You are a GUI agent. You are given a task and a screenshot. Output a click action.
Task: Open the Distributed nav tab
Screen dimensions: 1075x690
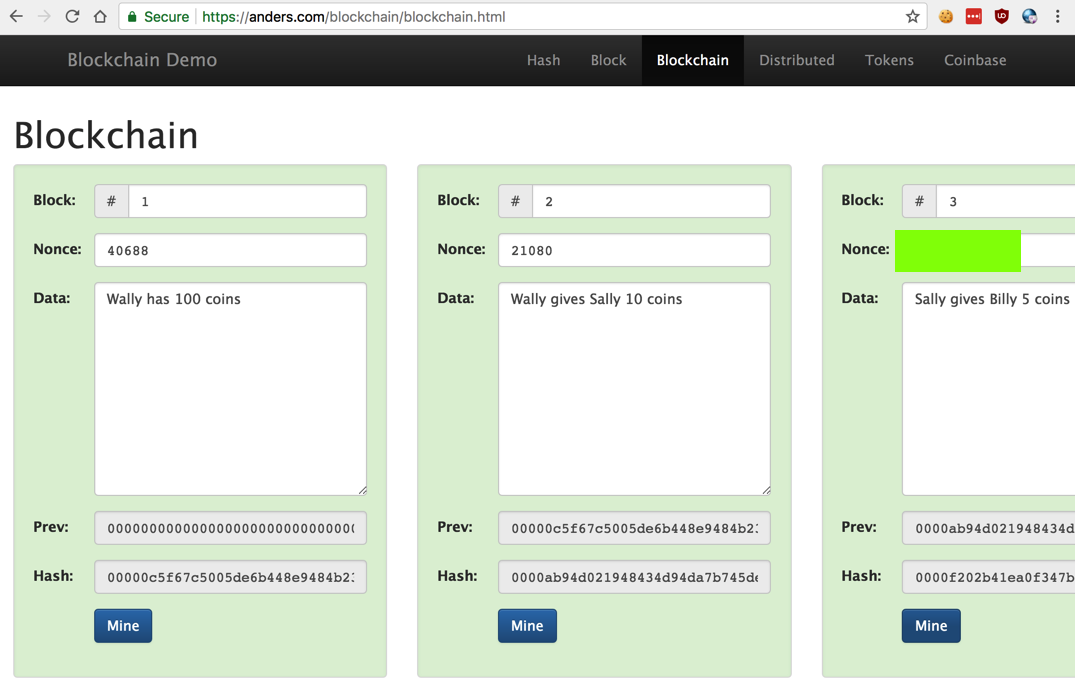tap(797, 60)
